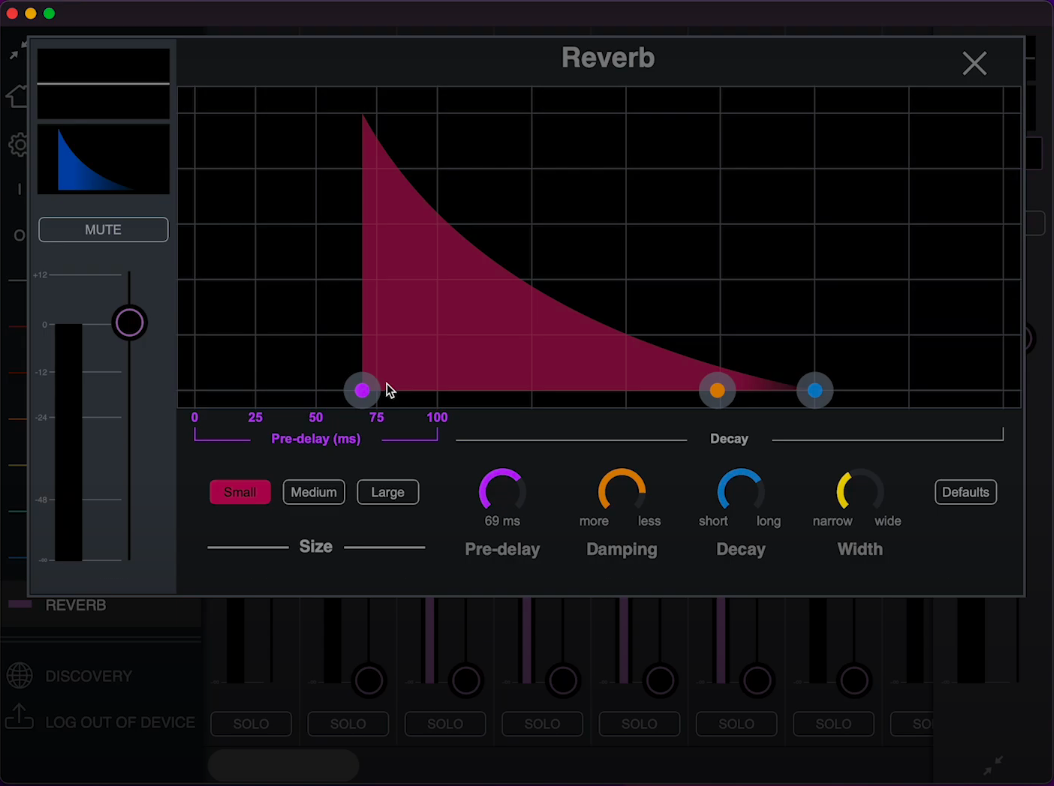
Task: Click the orange Damping knob
Action: 621,491
